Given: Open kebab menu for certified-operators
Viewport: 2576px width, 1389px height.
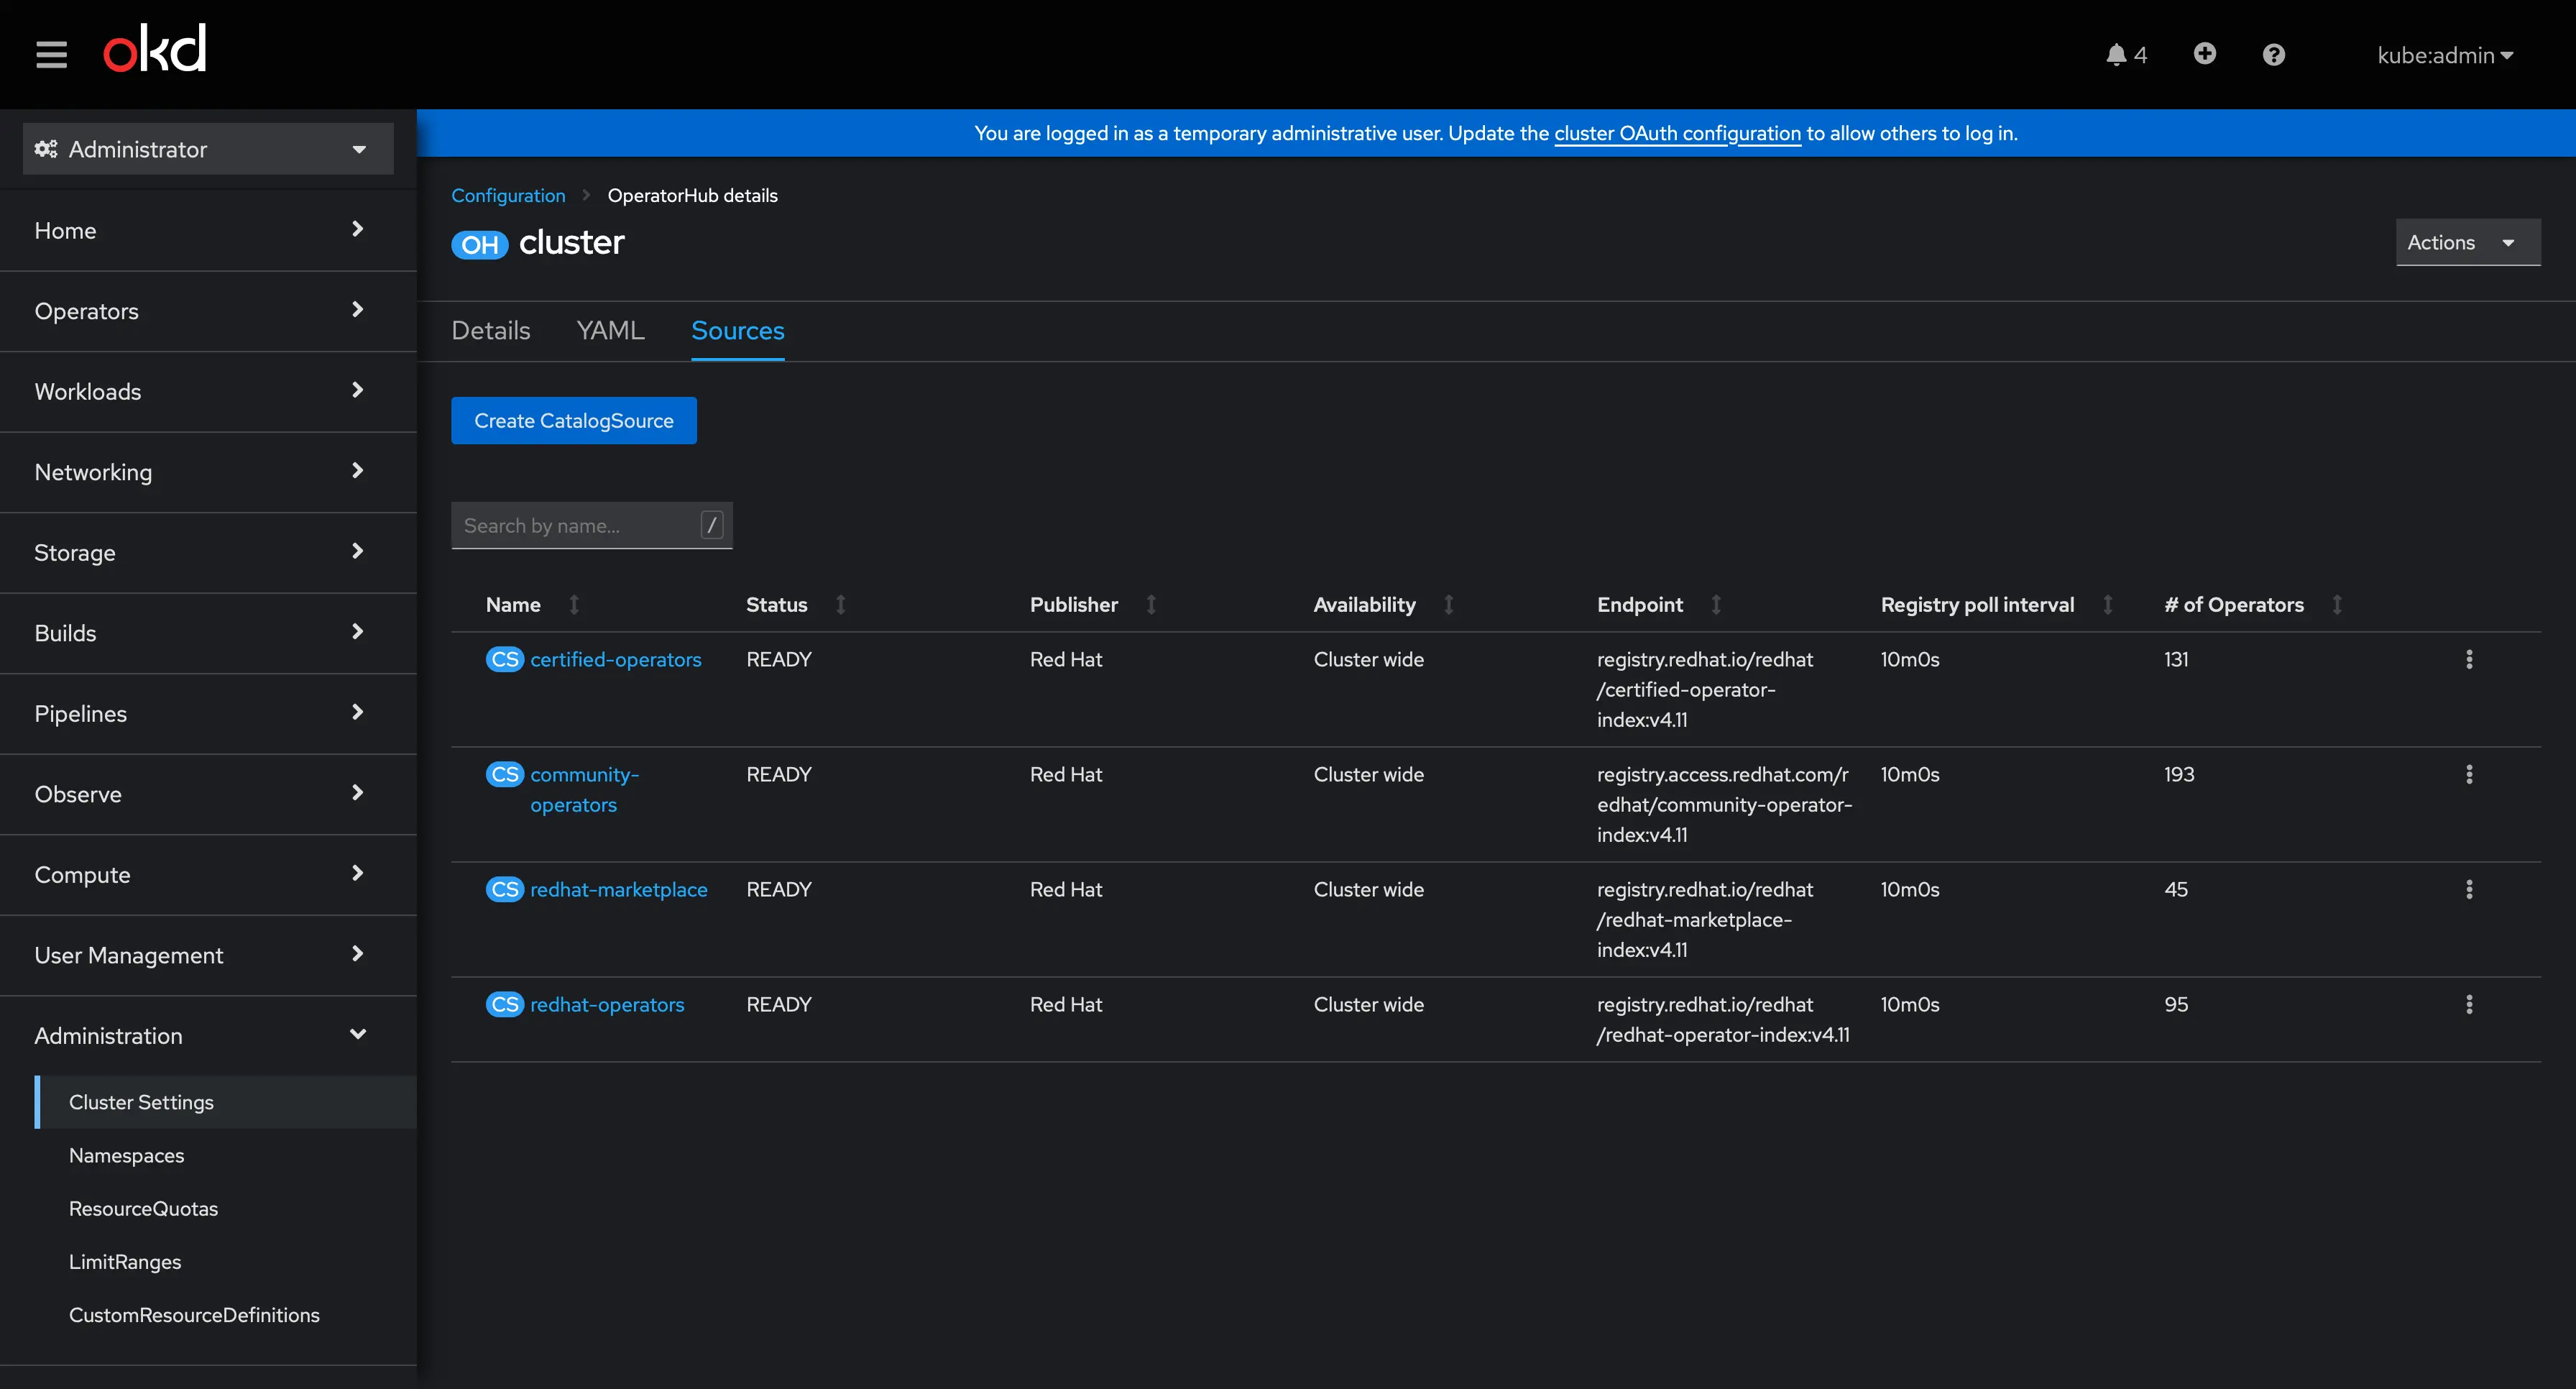Looking at the screenshot, I should pos(2469,659).
